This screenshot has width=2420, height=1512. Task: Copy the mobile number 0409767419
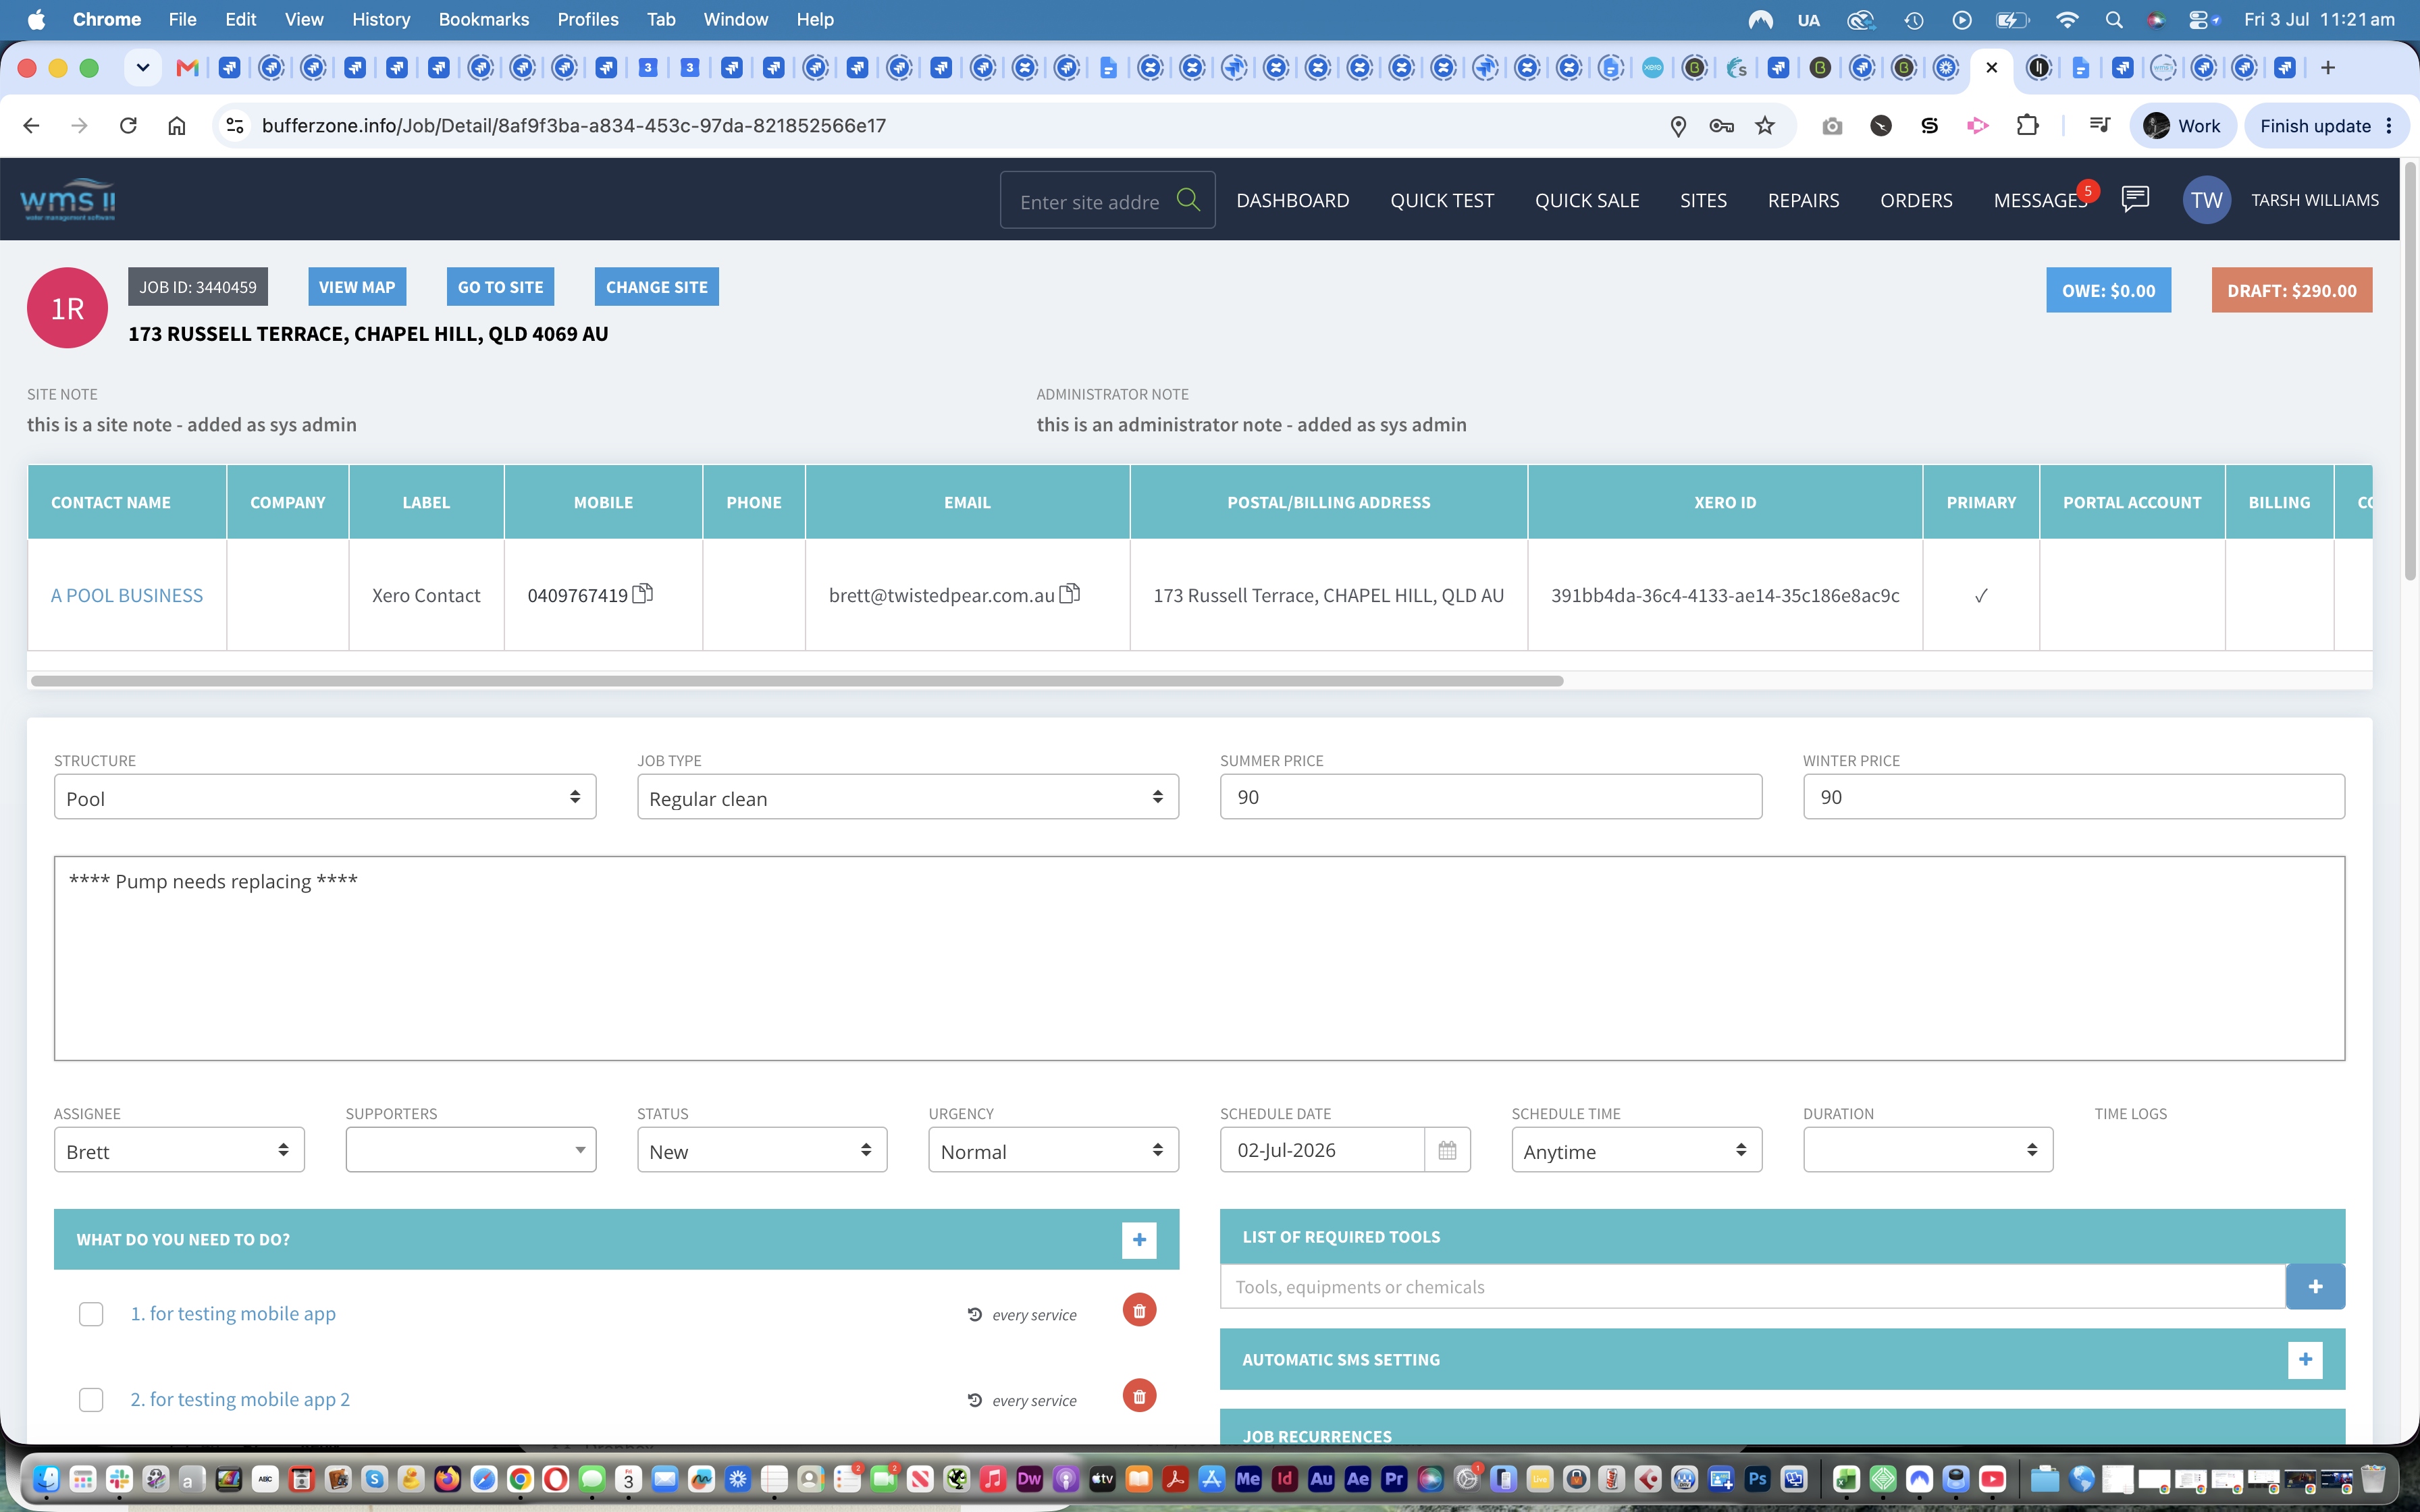click(643, 594)
